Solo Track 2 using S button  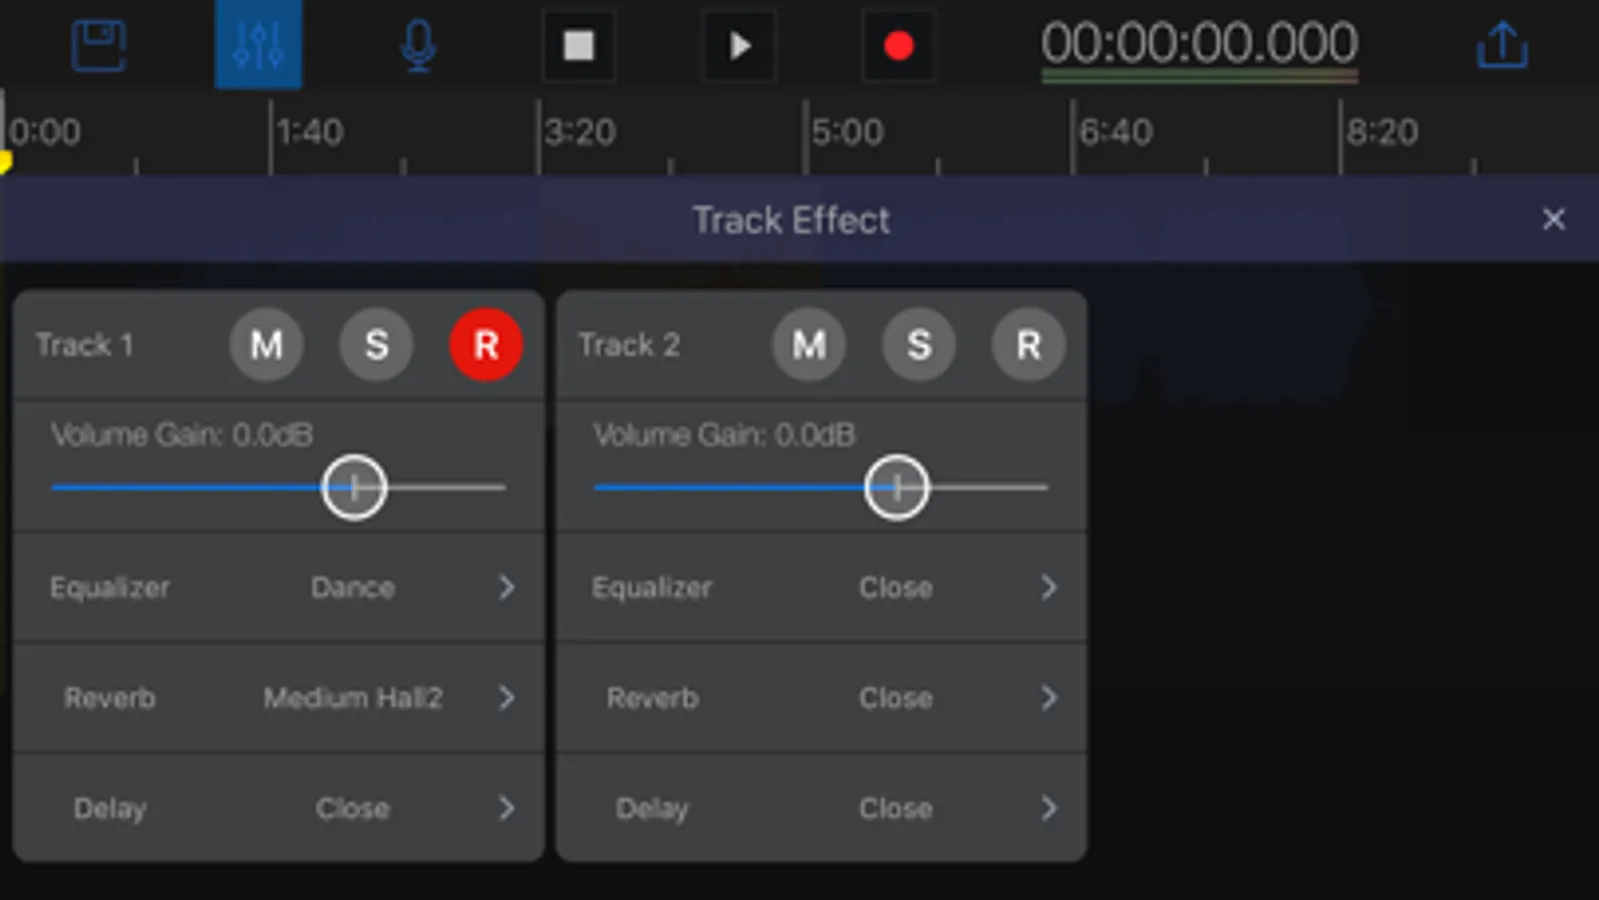[x=919, y=345]
